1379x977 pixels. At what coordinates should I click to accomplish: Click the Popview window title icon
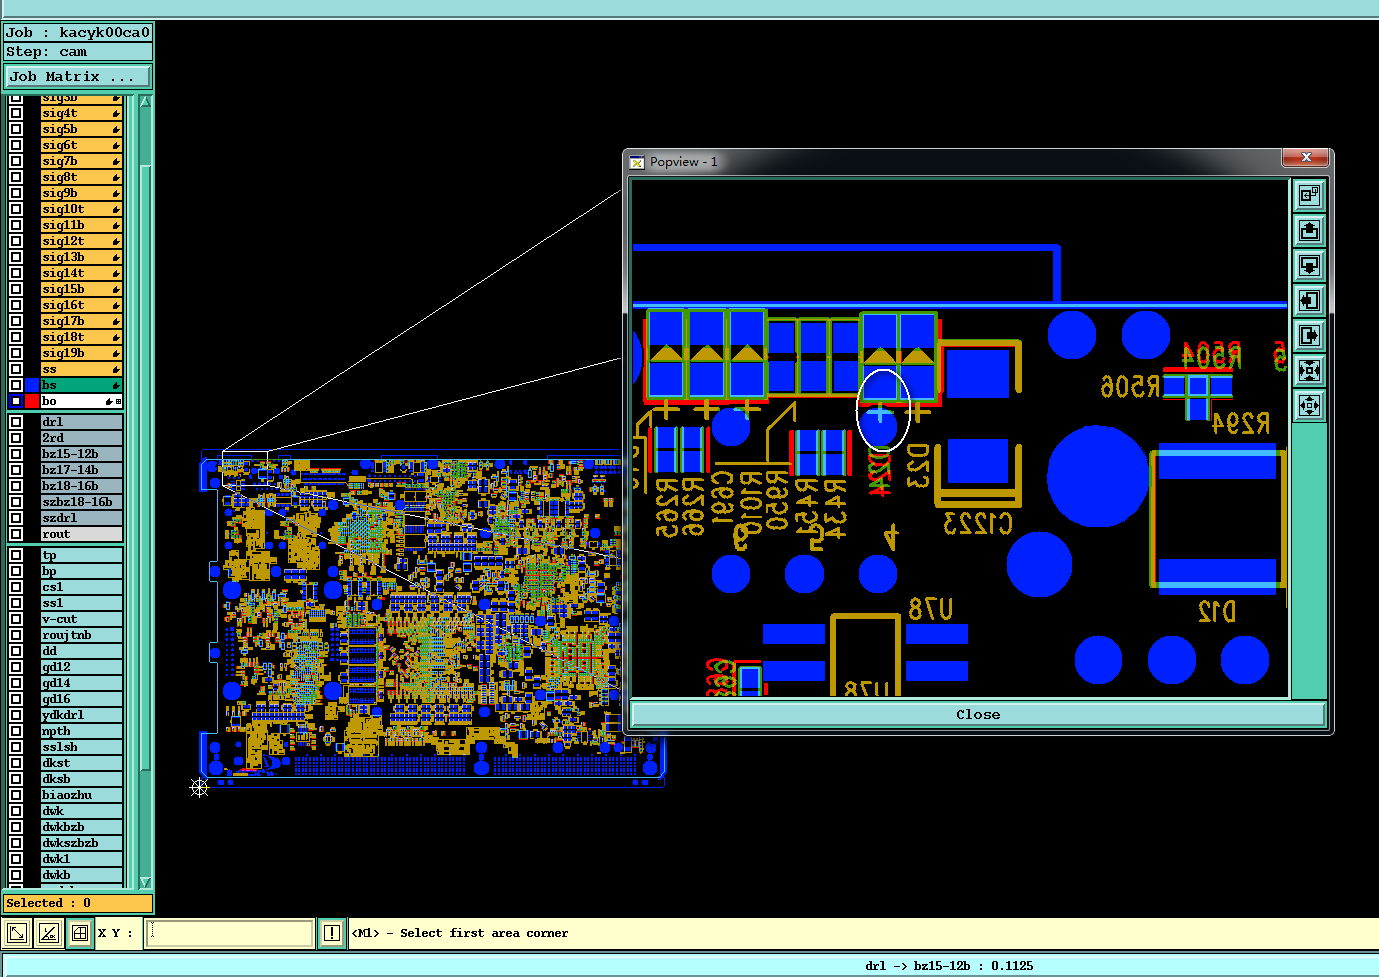coord(637,162)
